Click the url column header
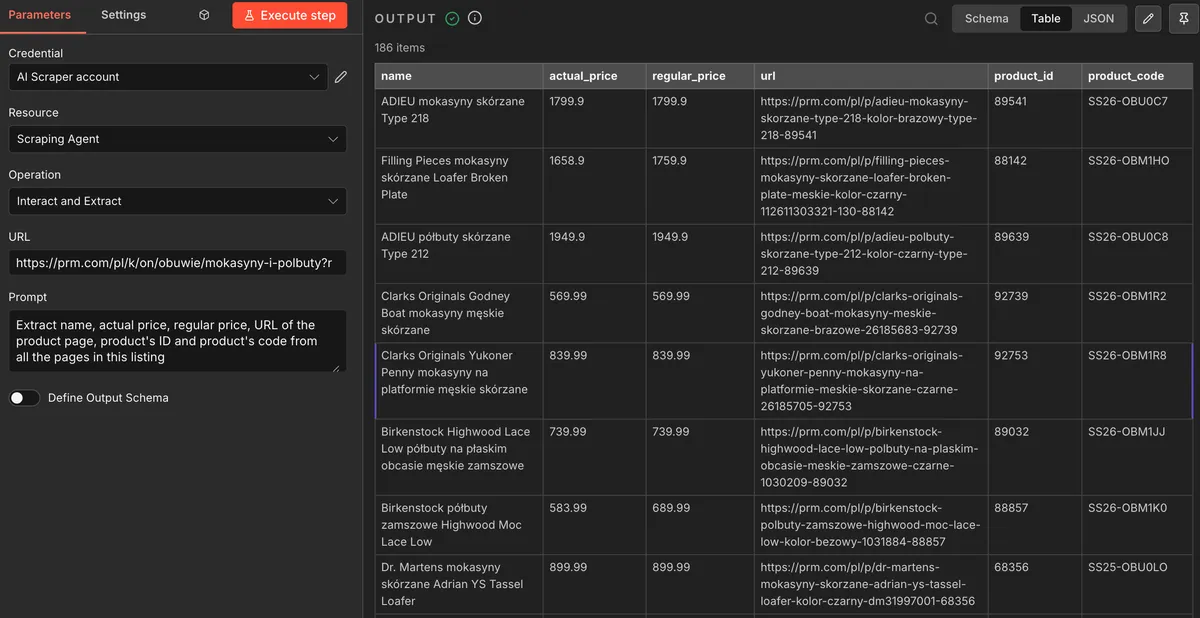 pos(871,76)
